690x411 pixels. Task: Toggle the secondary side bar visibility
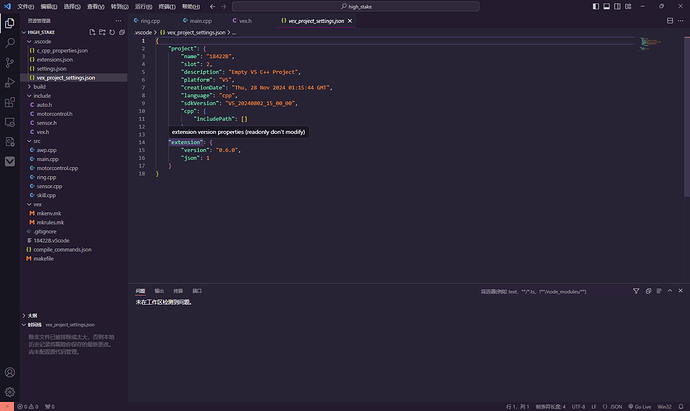pos(617,7)
